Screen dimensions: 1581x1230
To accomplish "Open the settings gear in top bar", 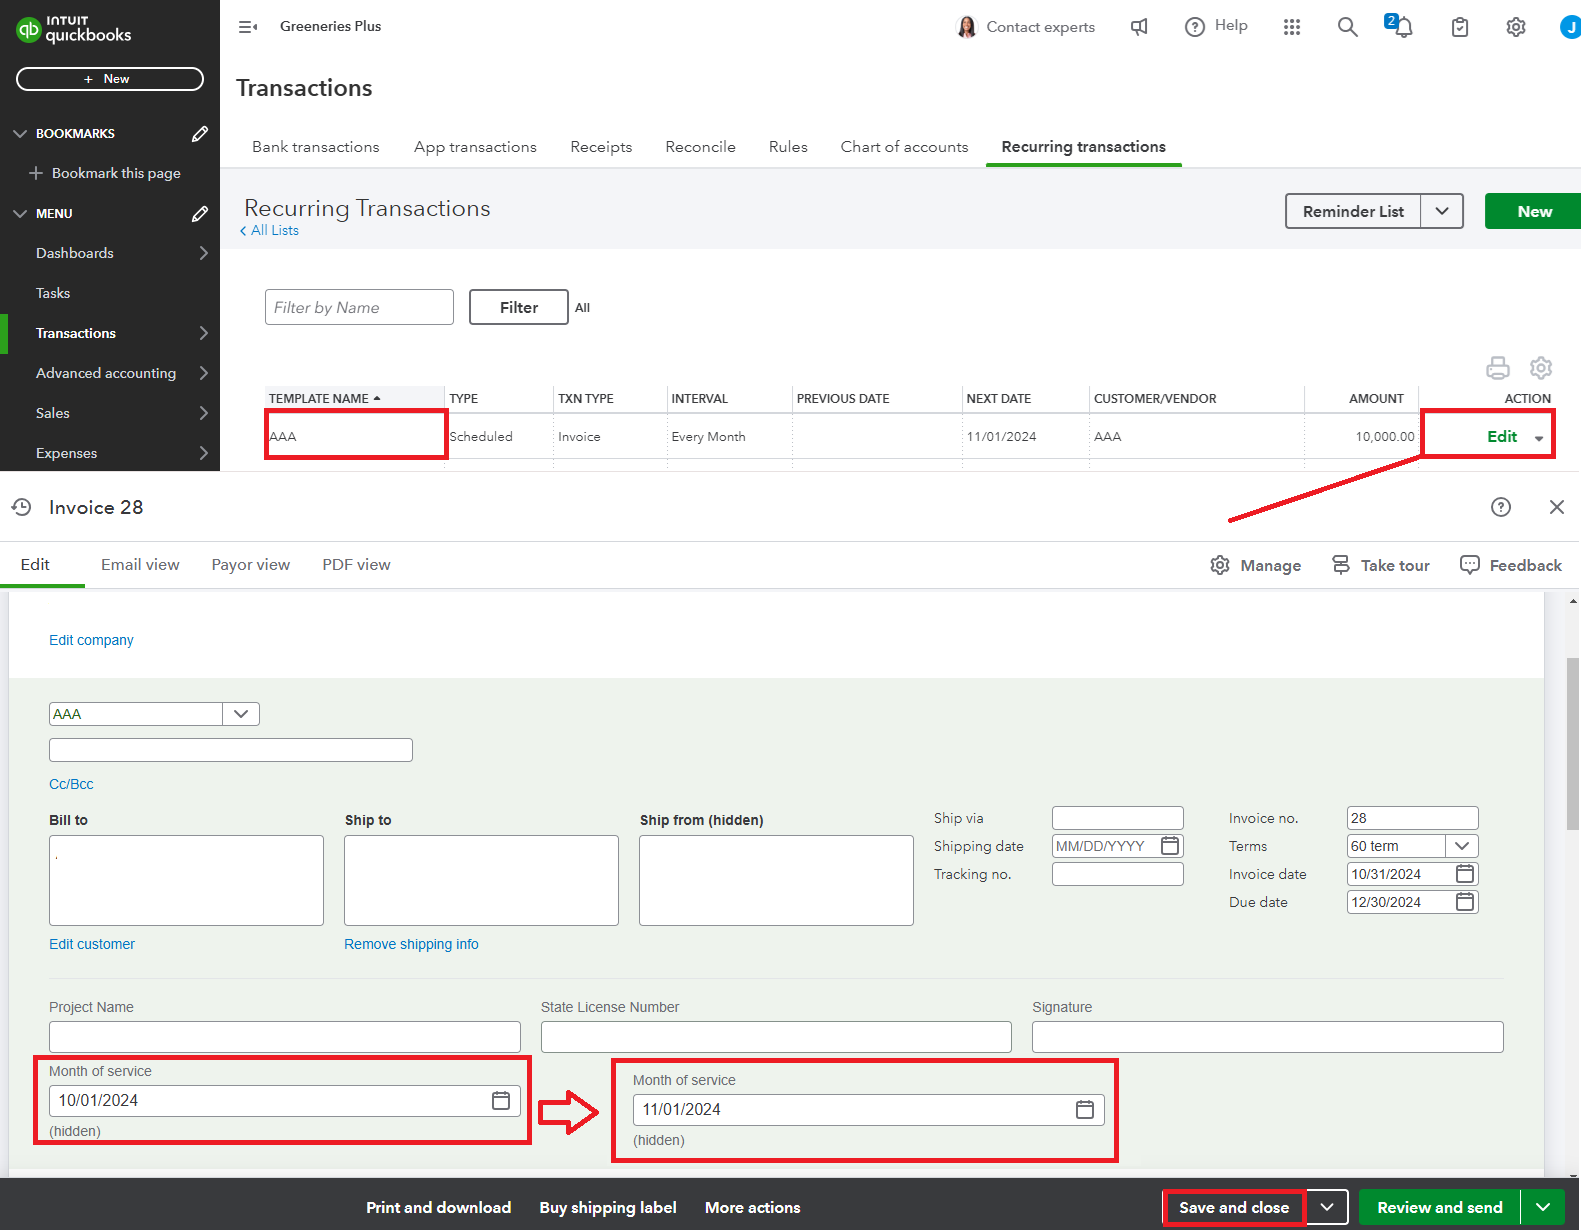I will coord(1516,27).
